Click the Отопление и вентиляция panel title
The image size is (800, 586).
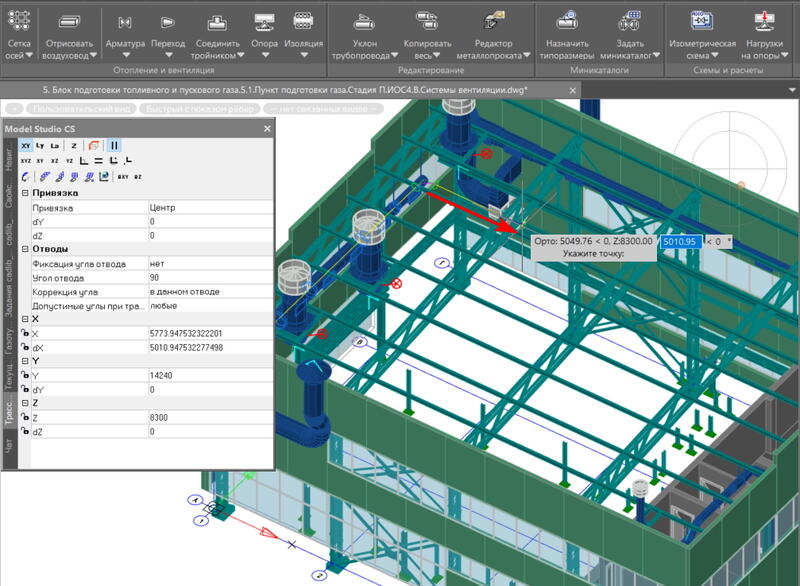tap(164, 70)
